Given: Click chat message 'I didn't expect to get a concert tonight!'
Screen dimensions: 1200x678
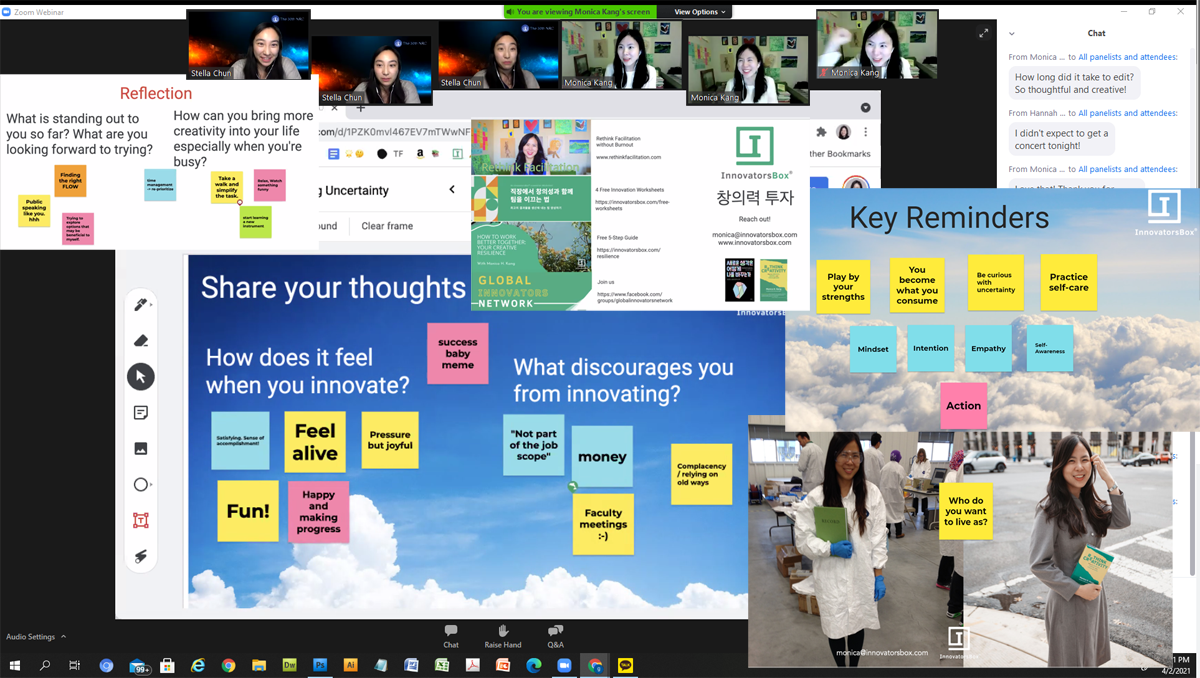Looking at the screenshot, I should pos(1061,139).
